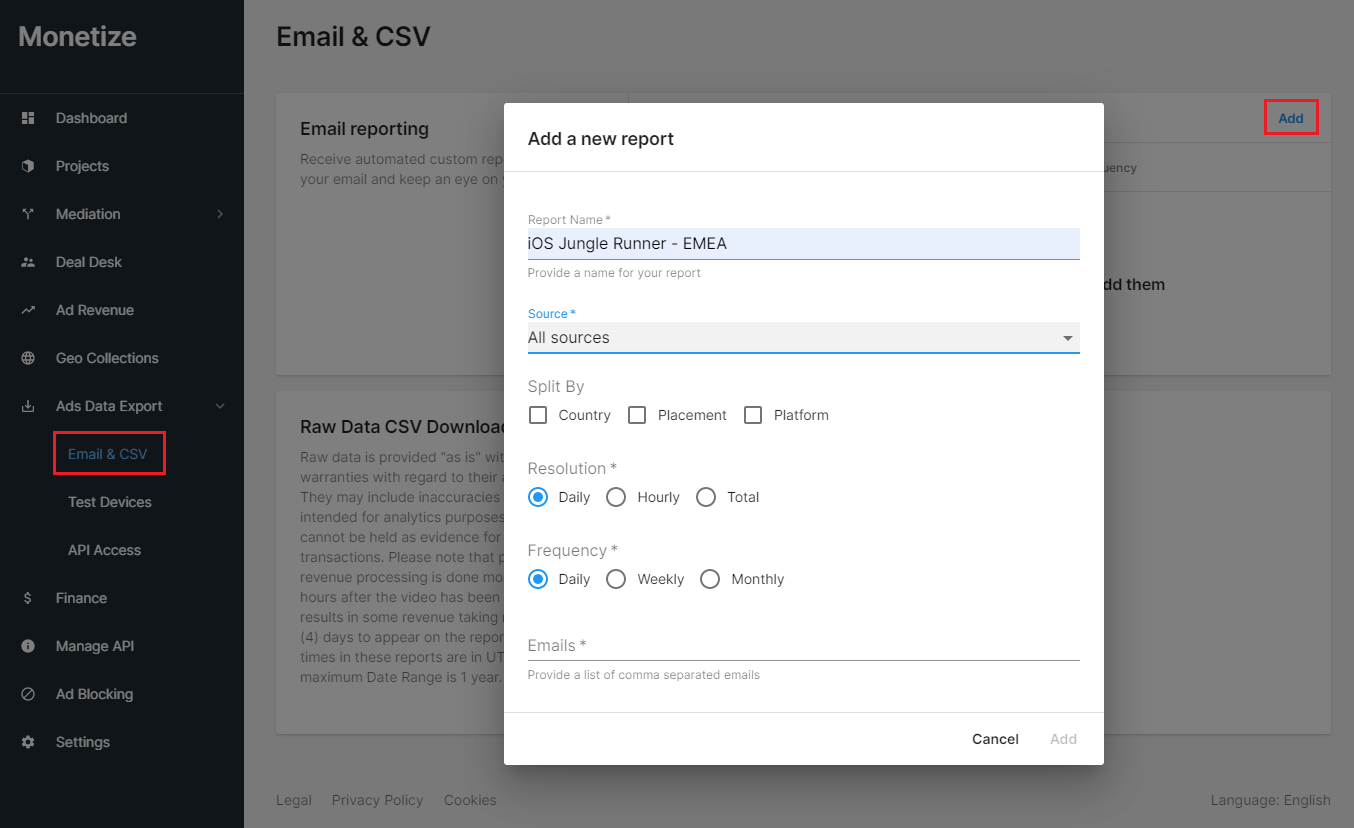The height and width of the screenshot is (828, 1354).
Task: Cancel the new report dialog
Action: tap(995, 739)
